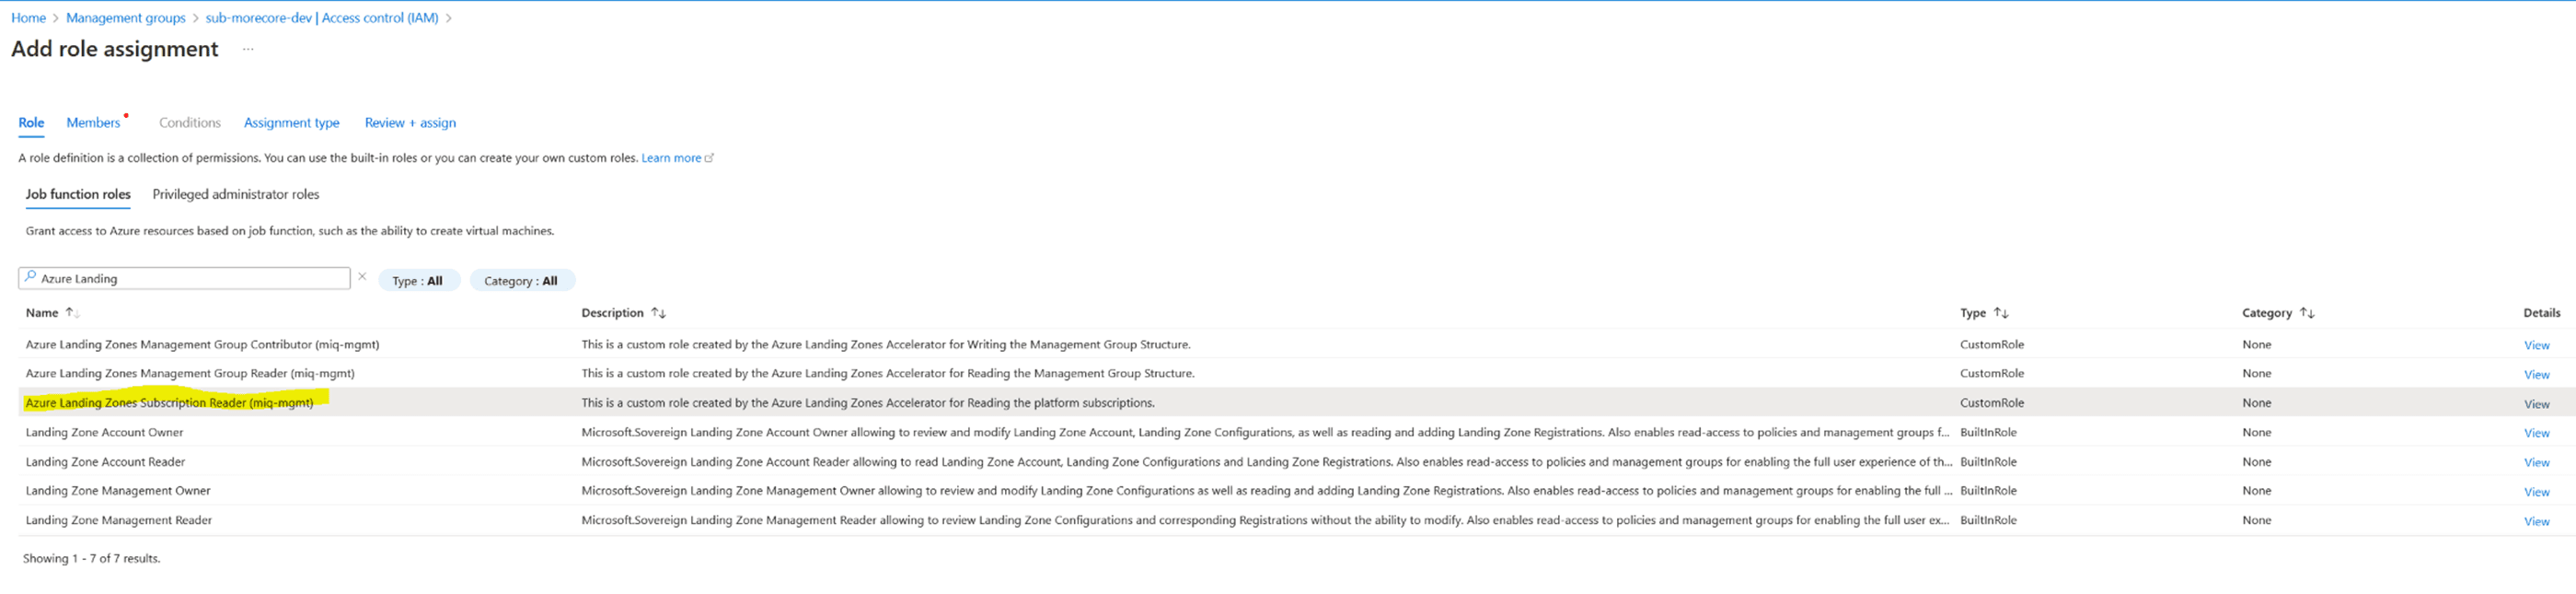Click the search magnifier icon in the filter box
Screen dimensions: 2576x594
(30, 277)
